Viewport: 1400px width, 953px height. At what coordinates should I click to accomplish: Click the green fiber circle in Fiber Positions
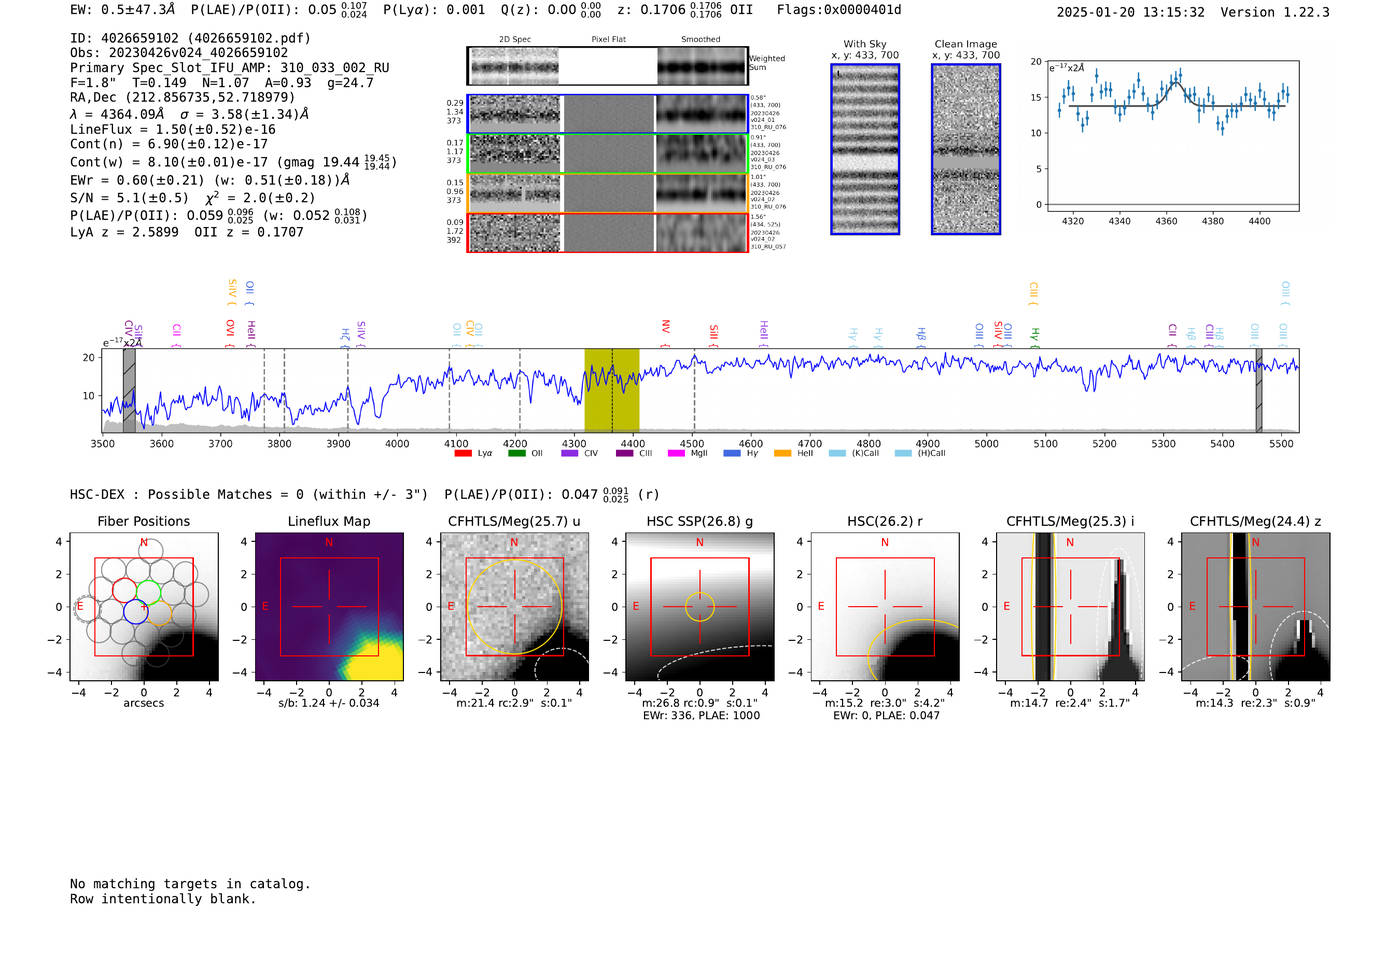click(149, 591)
